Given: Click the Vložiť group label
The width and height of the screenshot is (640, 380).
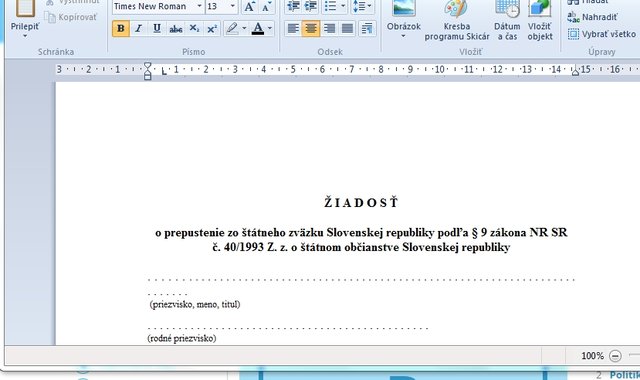Looking at the screenshot, I should tap(470, 52).
